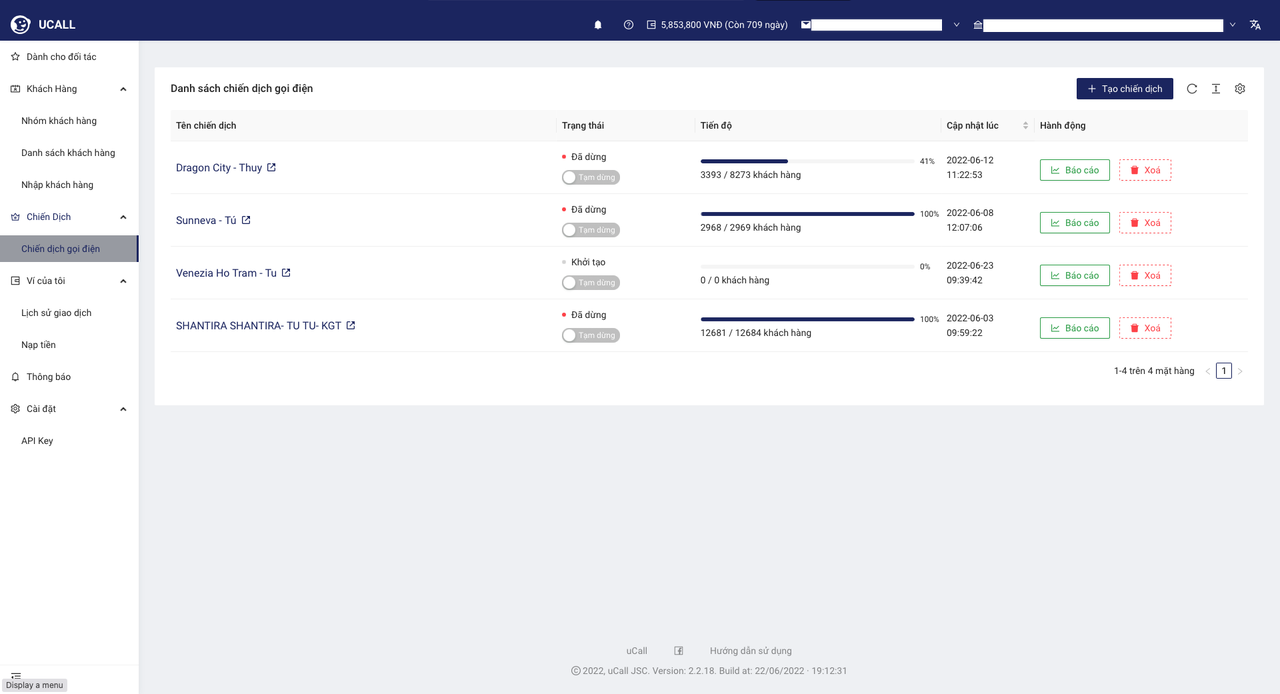
Task: Open Hướng dẫn sử dụng footer link
Action: 751,651
